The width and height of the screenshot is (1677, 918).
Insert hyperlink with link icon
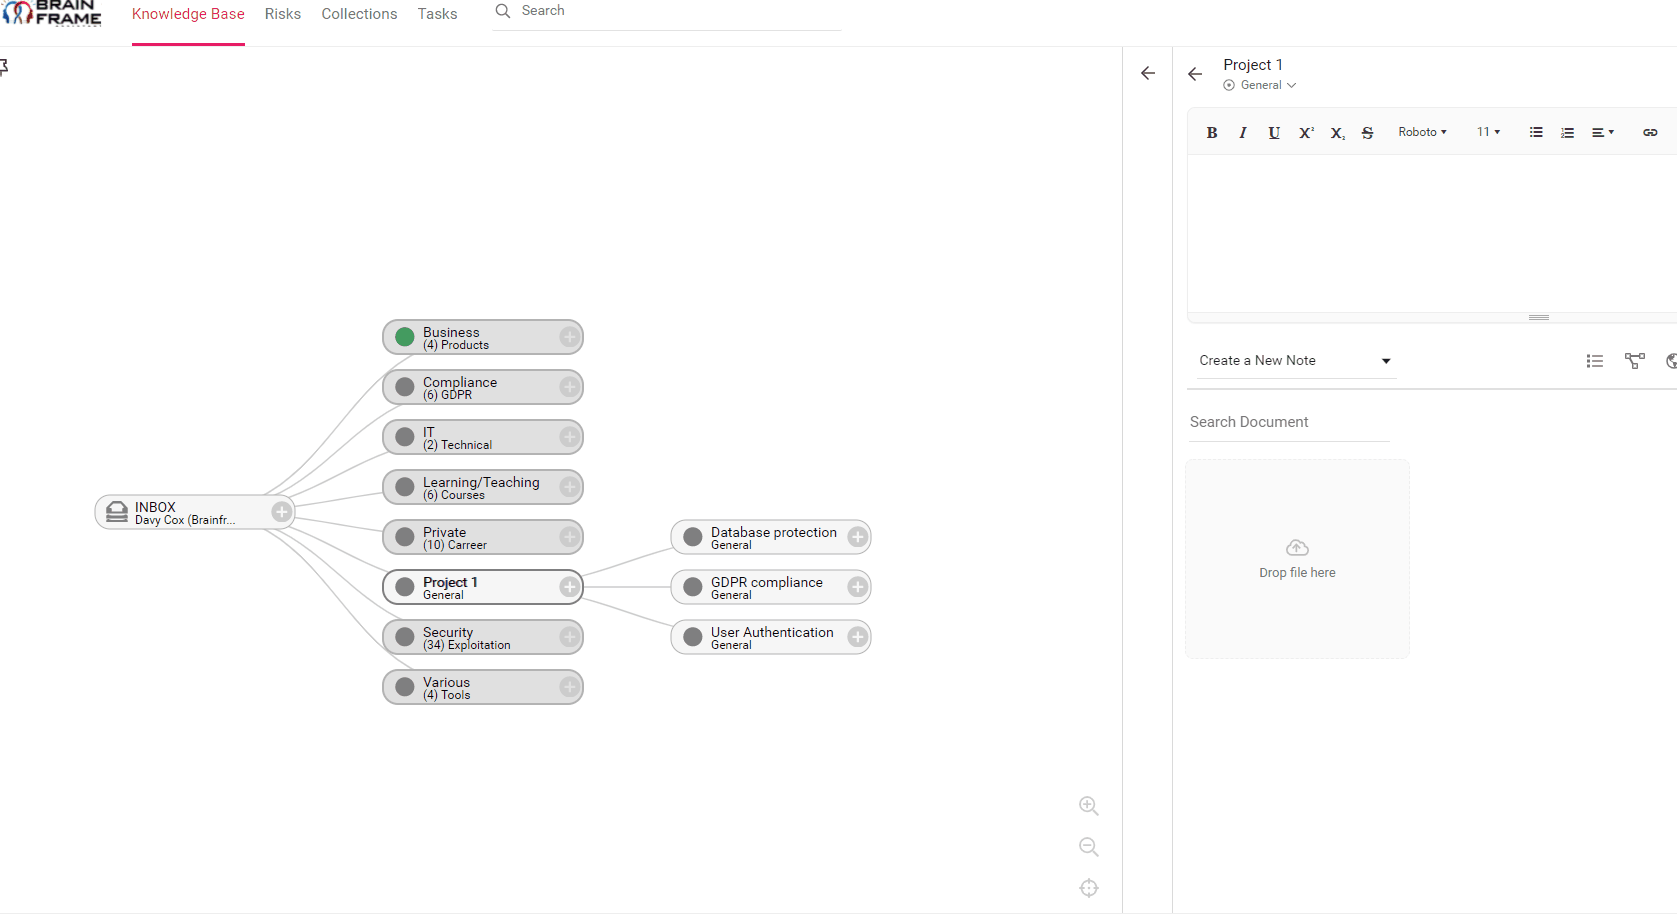[x=1650, y=132]
